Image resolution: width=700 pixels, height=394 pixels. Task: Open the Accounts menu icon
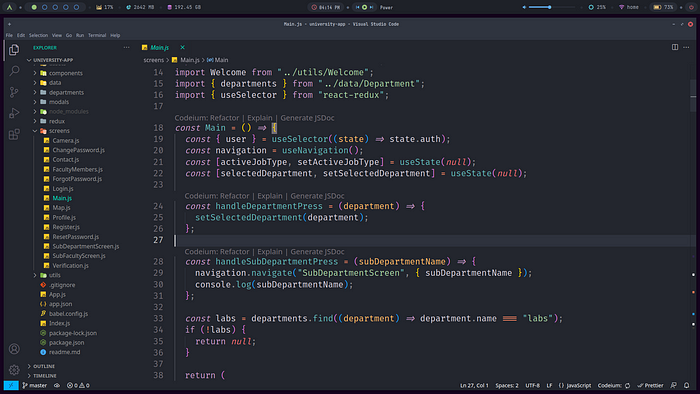coord(14,348)
